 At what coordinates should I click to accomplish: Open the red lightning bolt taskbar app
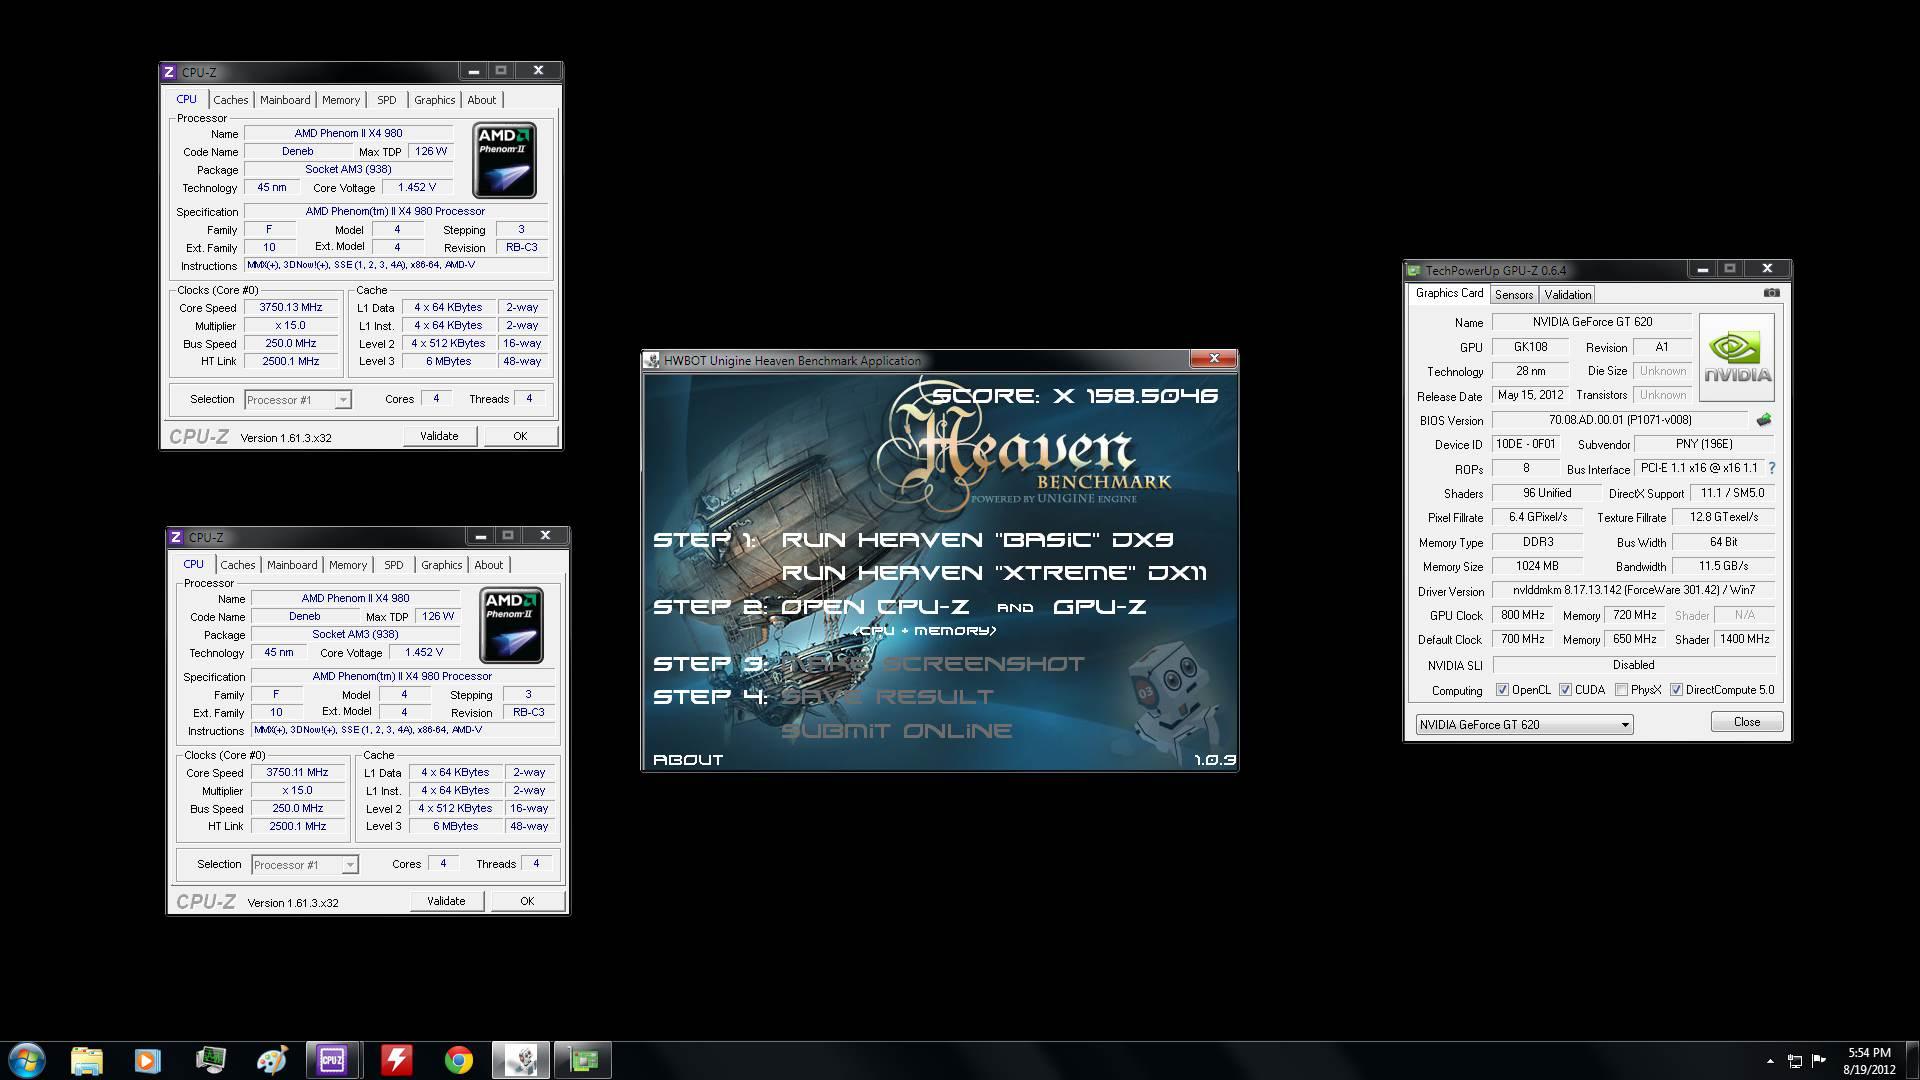pos(396,1060)
